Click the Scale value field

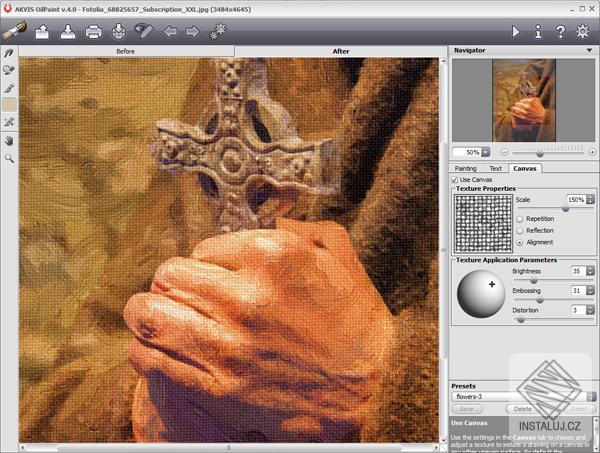pyautogui.click(x=576, y=199)
